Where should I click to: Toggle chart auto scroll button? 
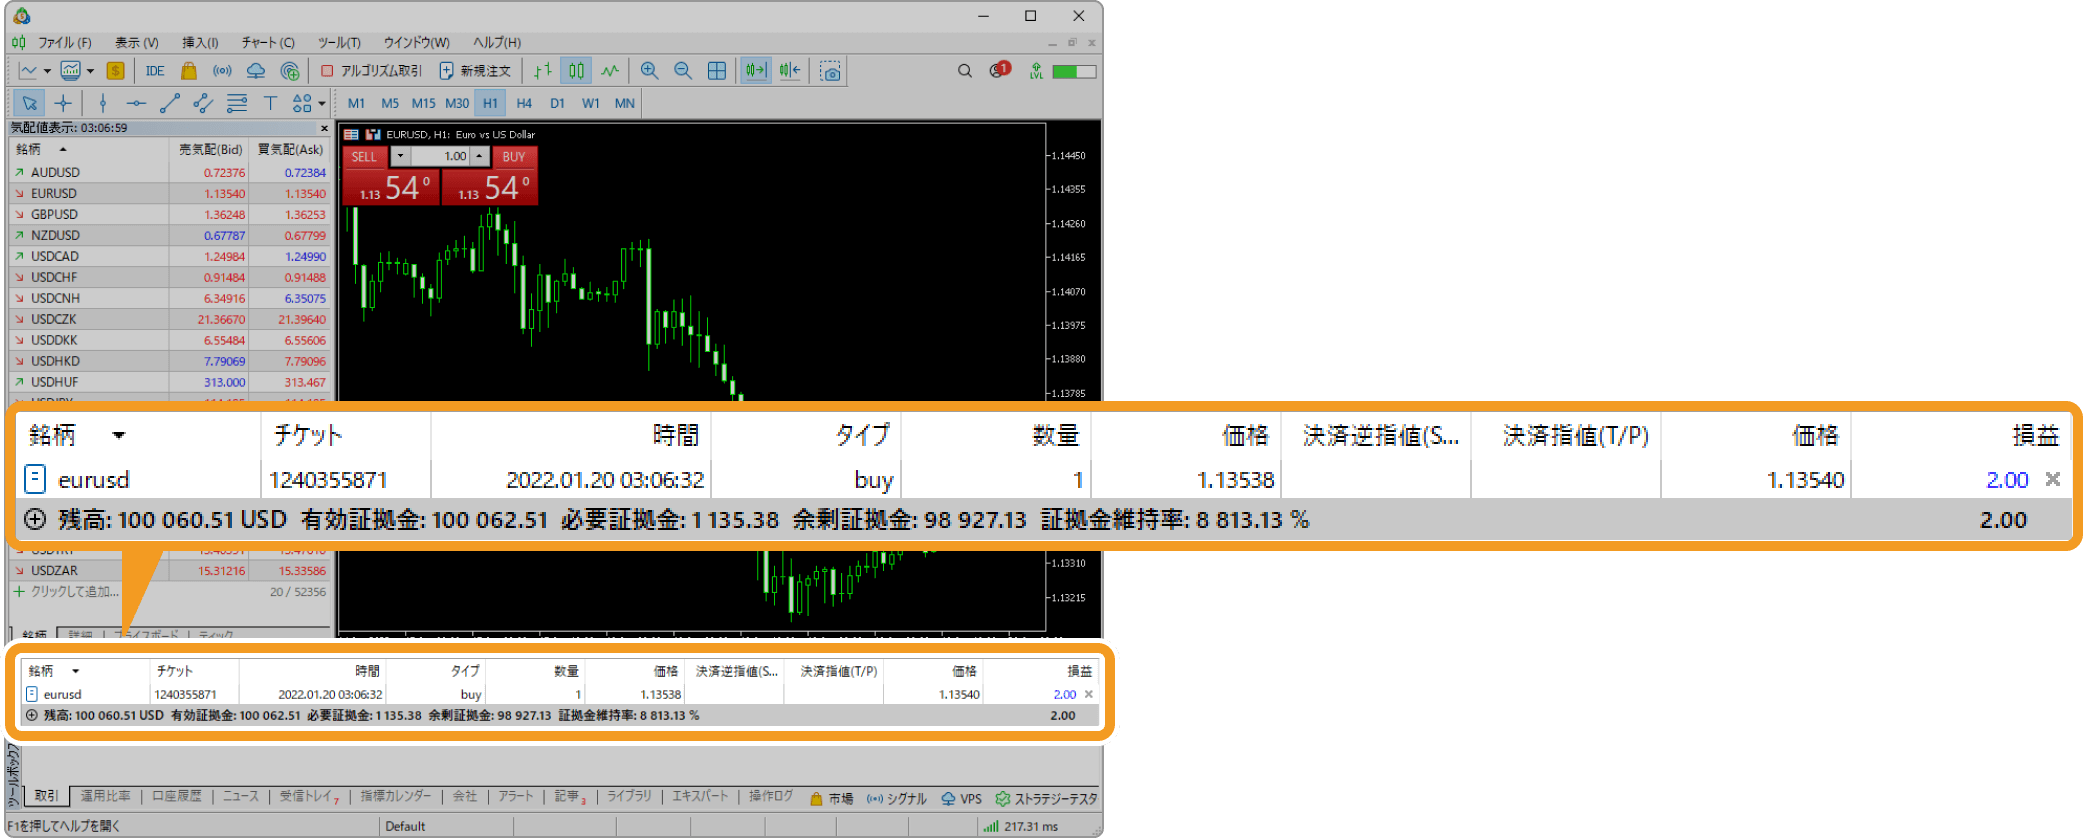(x=756, y=71)
